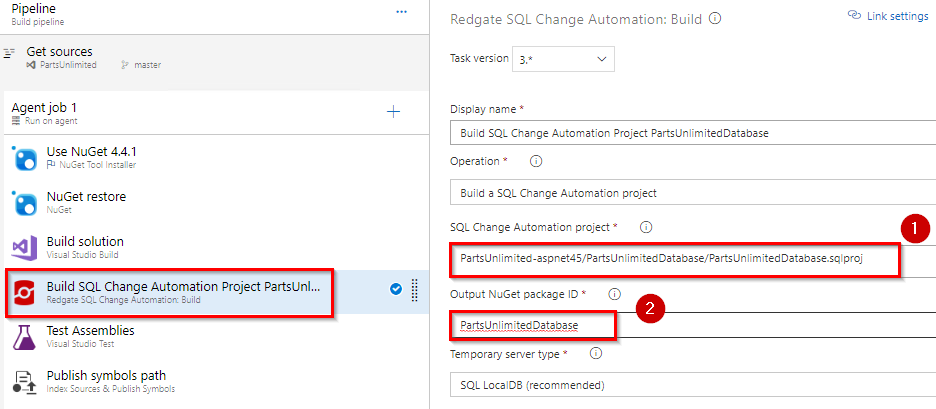Viewport: 936px width, 409px height.
Task: Open the Operation dropdown
Action: tap(692, 193)
